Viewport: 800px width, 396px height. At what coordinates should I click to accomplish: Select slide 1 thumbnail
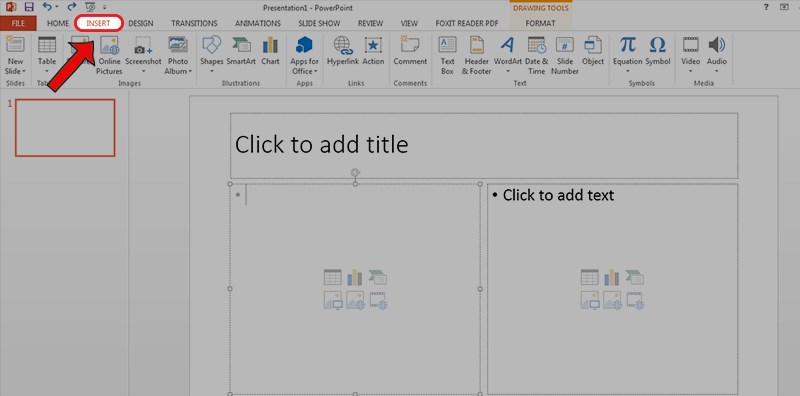(65, 128)
